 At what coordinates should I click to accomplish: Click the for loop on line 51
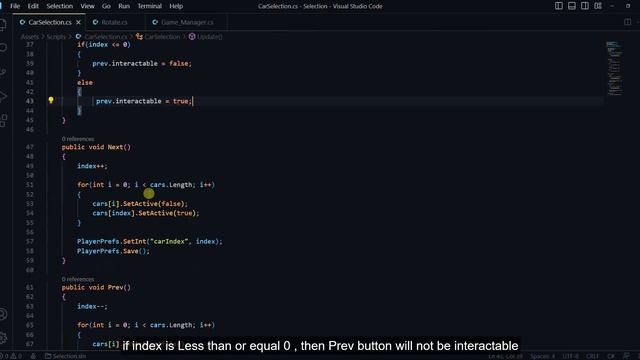146,185
